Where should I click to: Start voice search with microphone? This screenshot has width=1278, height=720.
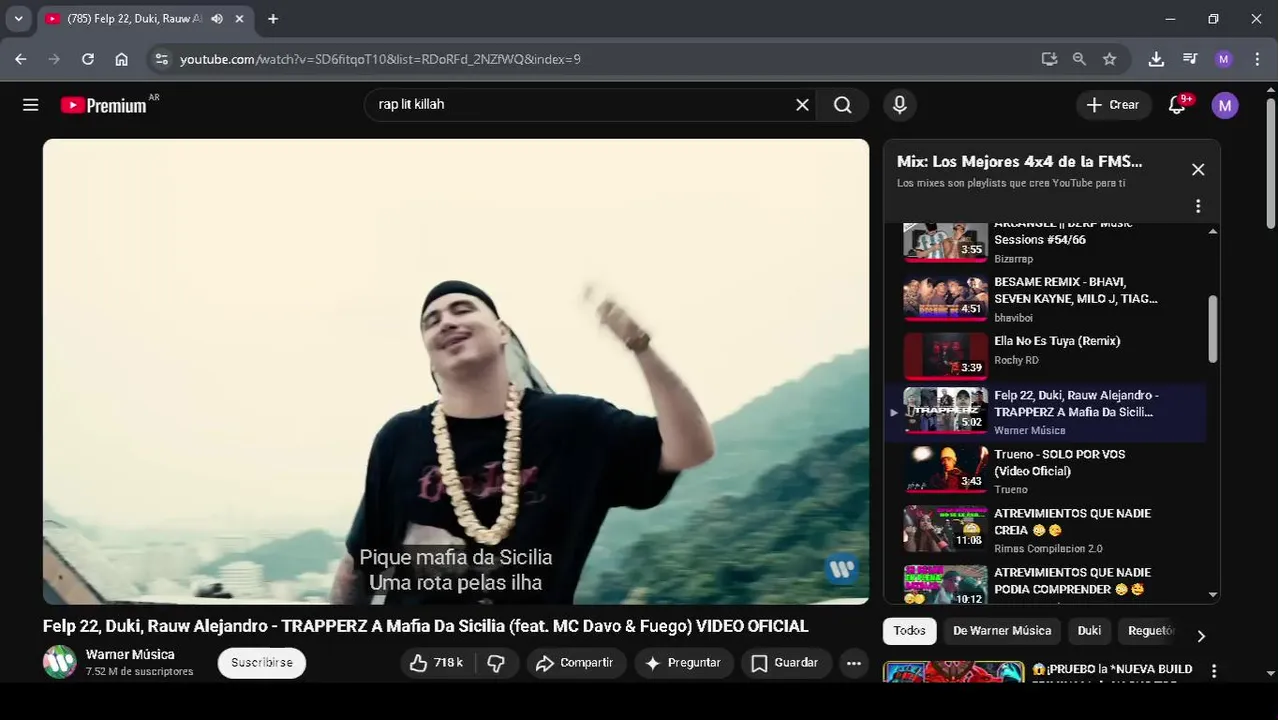(x=900, y=105)
